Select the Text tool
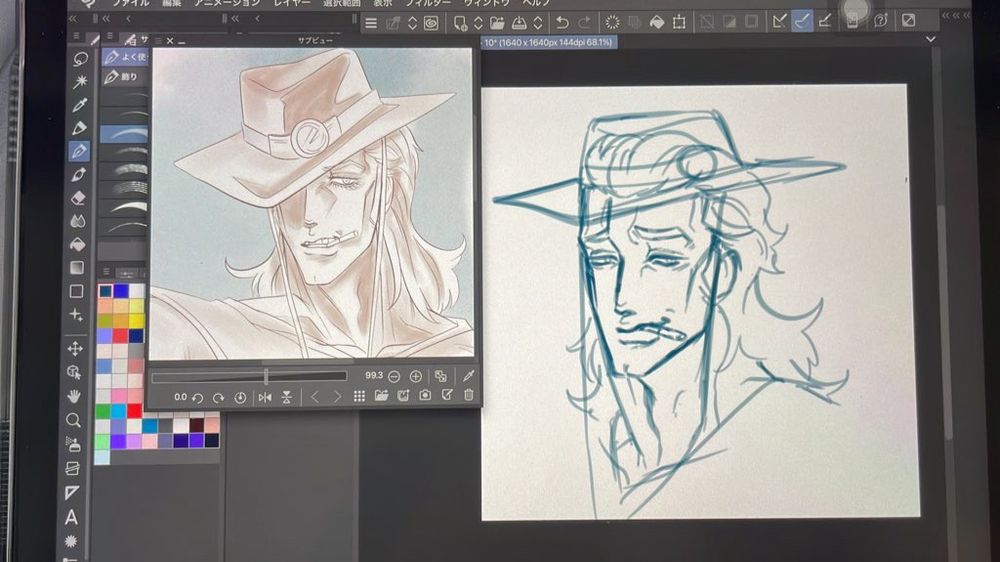1000x562 pixels. (72, 517)
